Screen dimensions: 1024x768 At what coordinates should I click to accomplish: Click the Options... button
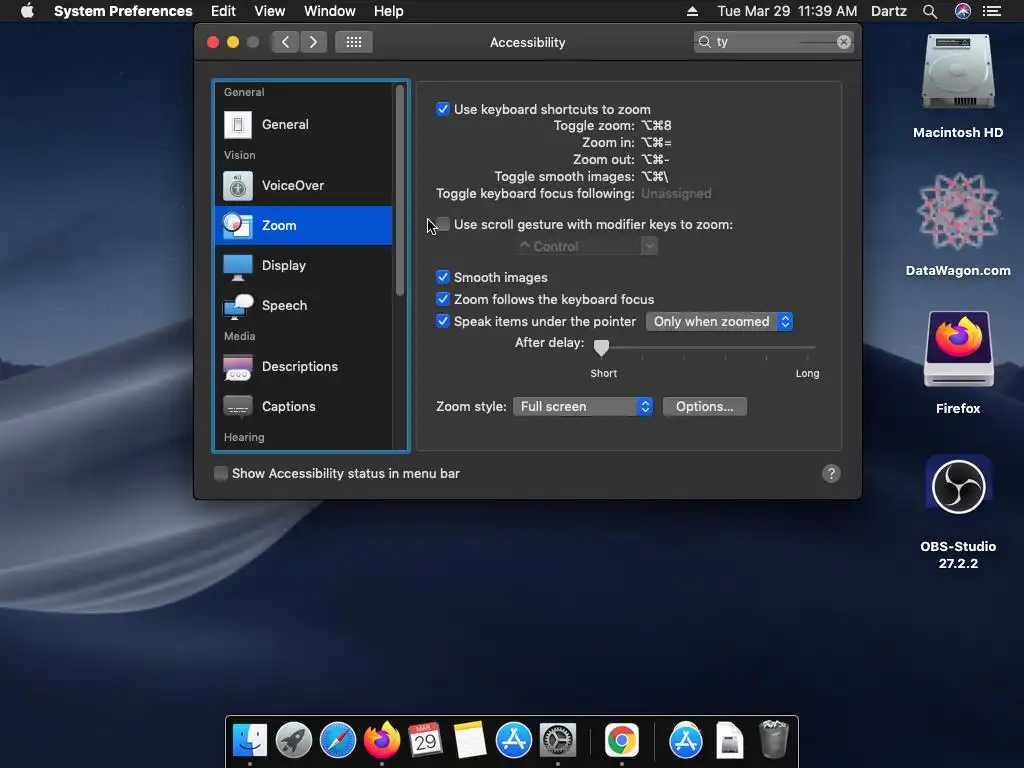(705, 406)
